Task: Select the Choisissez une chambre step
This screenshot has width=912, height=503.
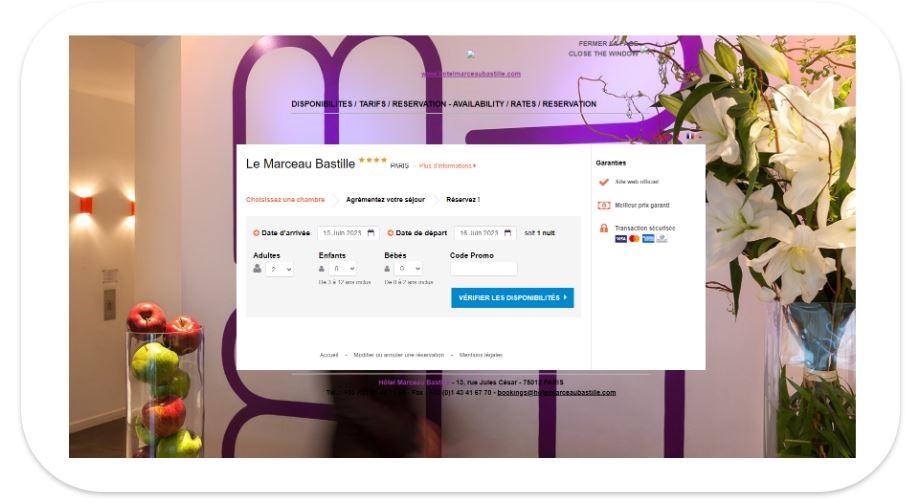Action: click(x=285, y=199)
